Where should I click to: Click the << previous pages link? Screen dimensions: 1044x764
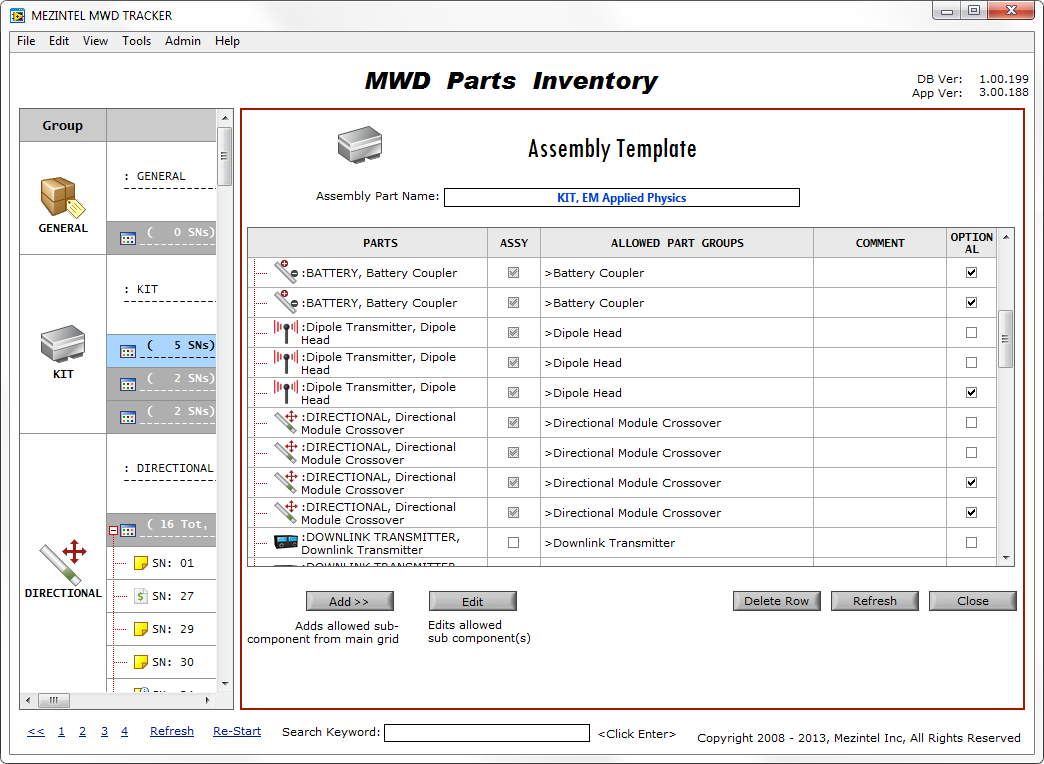36,731
